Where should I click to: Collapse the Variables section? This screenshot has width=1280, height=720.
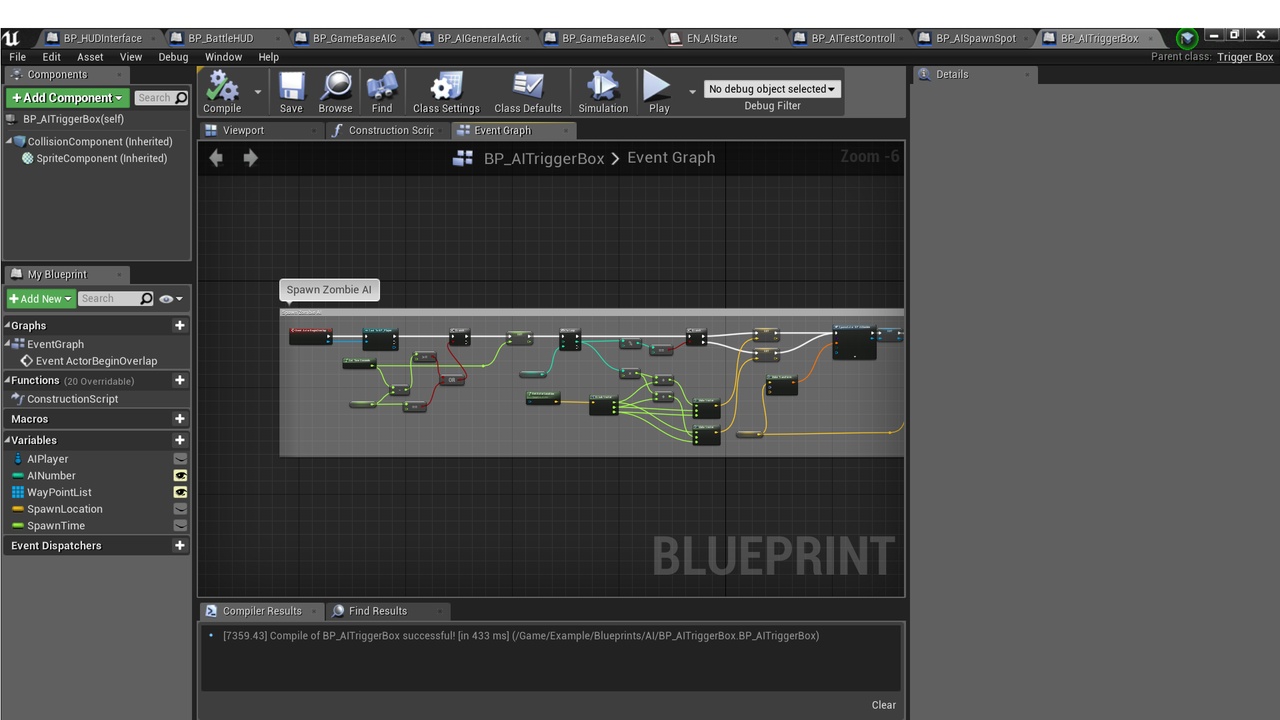[x=8, y=440]
